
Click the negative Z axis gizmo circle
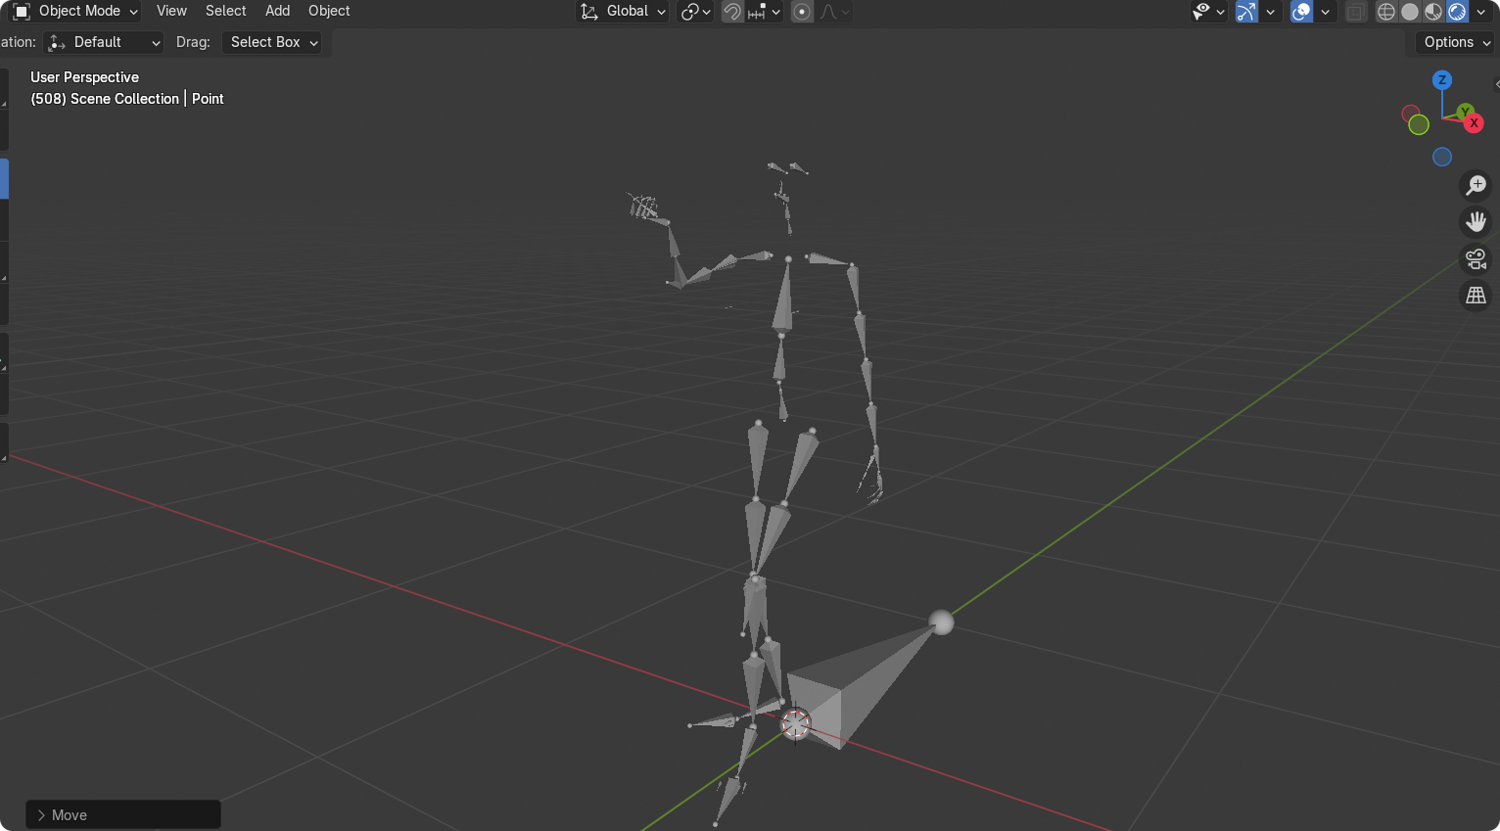click(1442, 157)
